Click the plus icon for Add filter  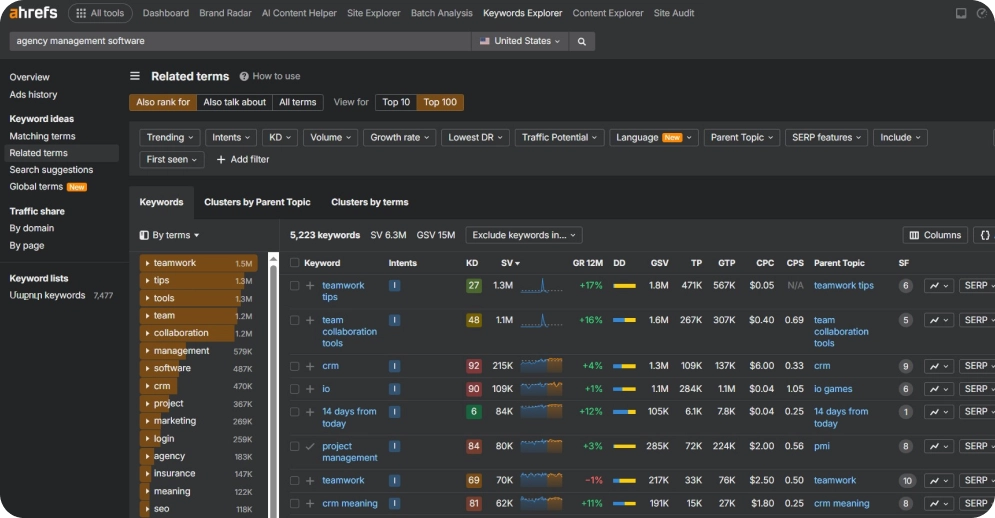[x=221, y=159]
